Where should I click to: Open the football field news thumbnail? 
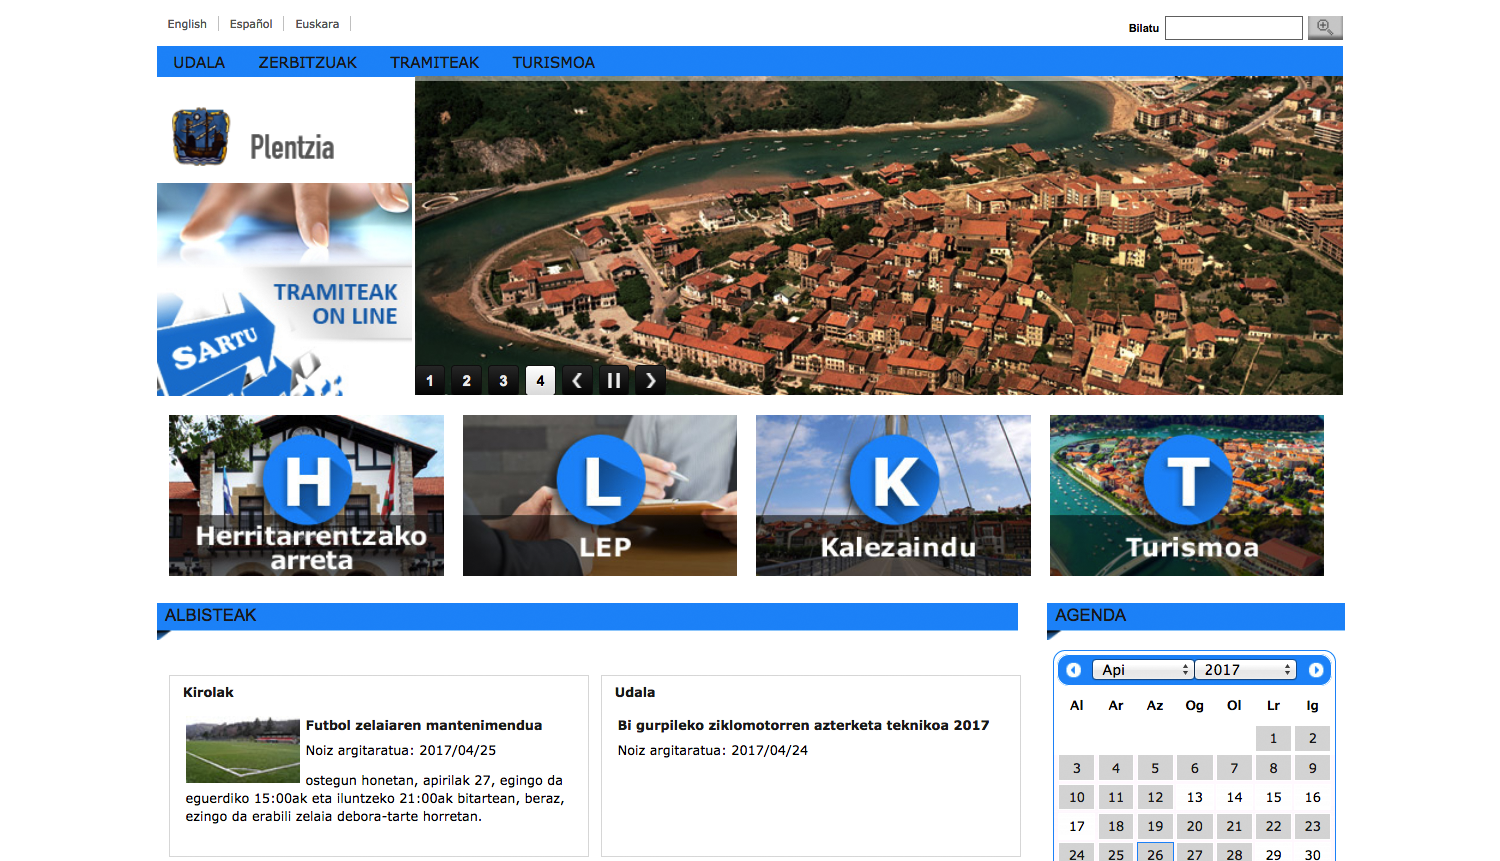tap(243, 750)
